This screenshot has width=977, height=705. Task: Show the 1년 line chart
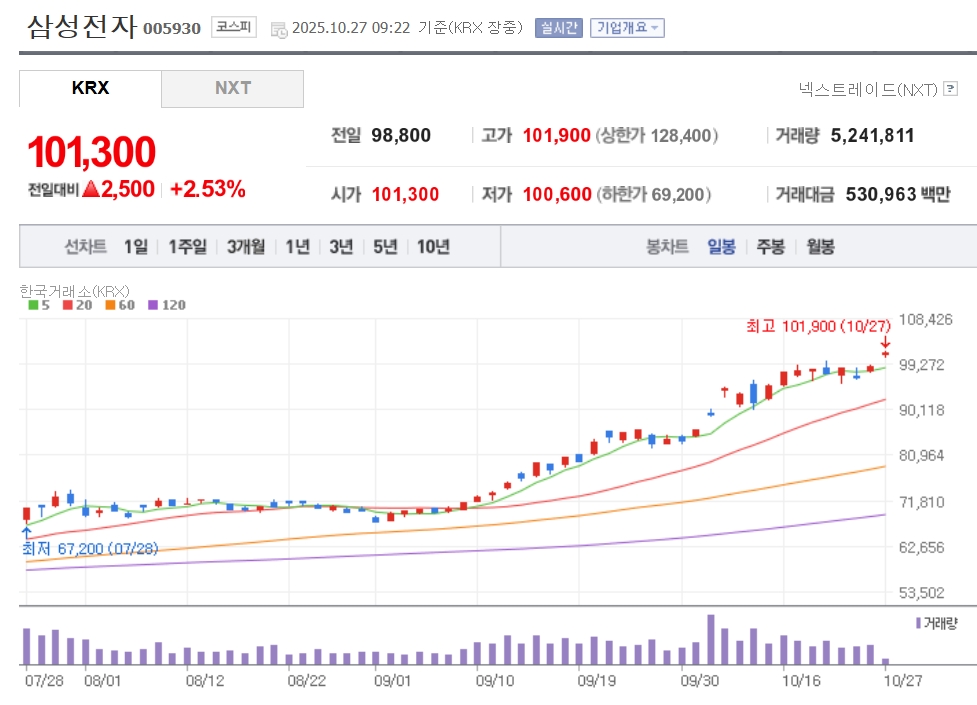click(x=297, y=247)
